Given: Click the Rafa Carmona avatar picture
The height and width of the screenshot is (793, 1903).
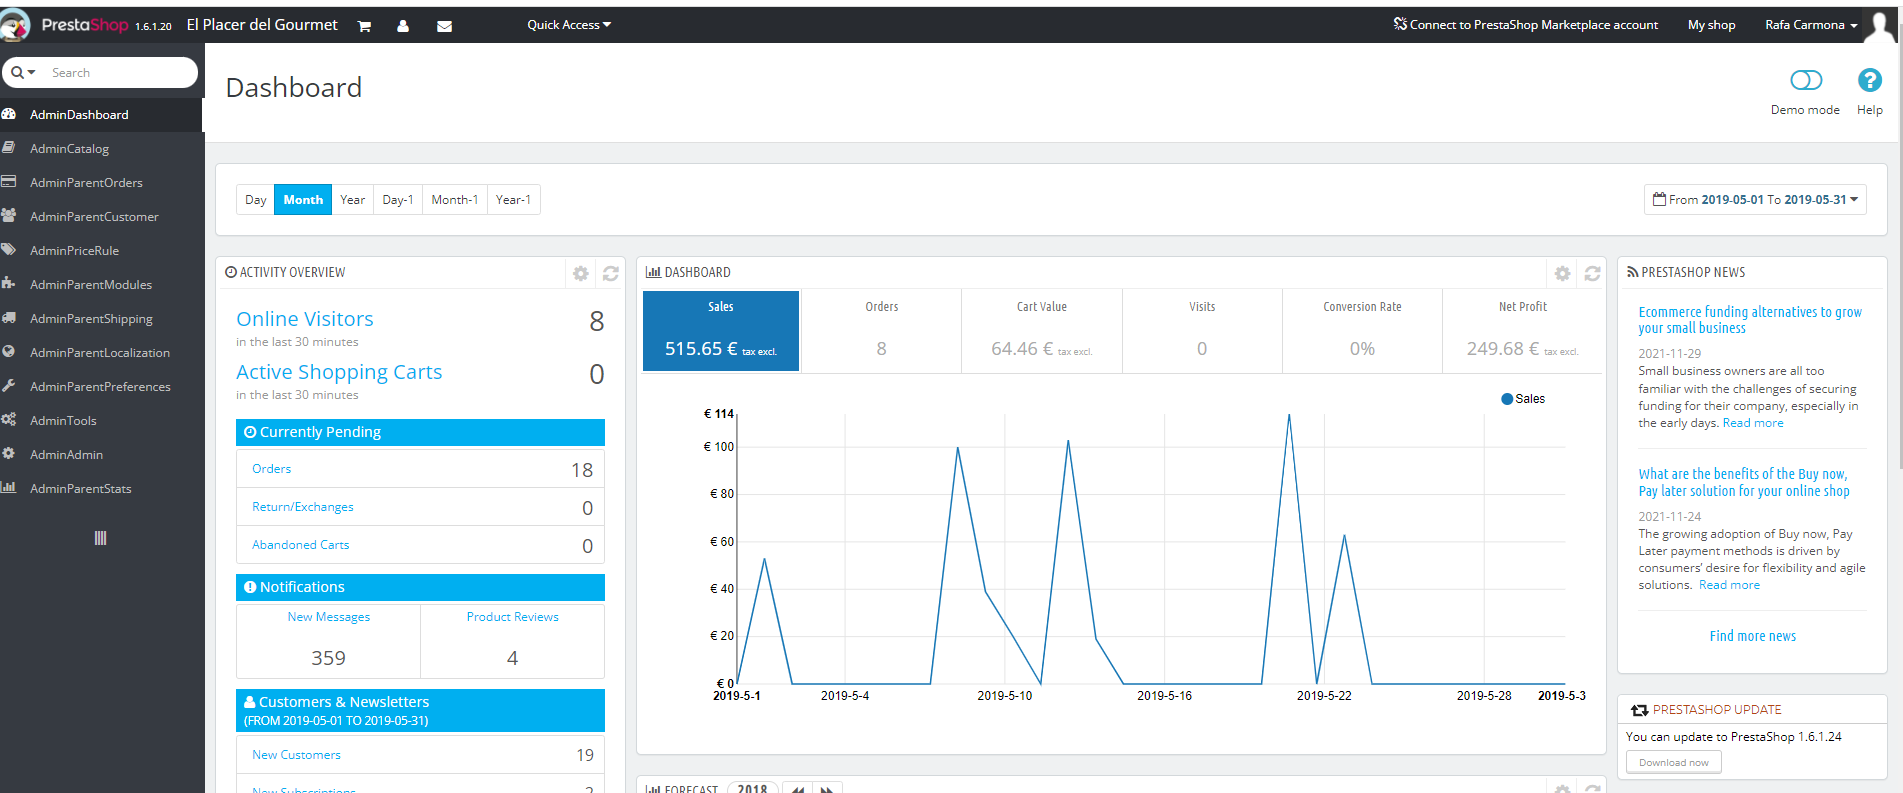Looking at the screenshot, I should pyautogui.click(x=1881, y=26).
